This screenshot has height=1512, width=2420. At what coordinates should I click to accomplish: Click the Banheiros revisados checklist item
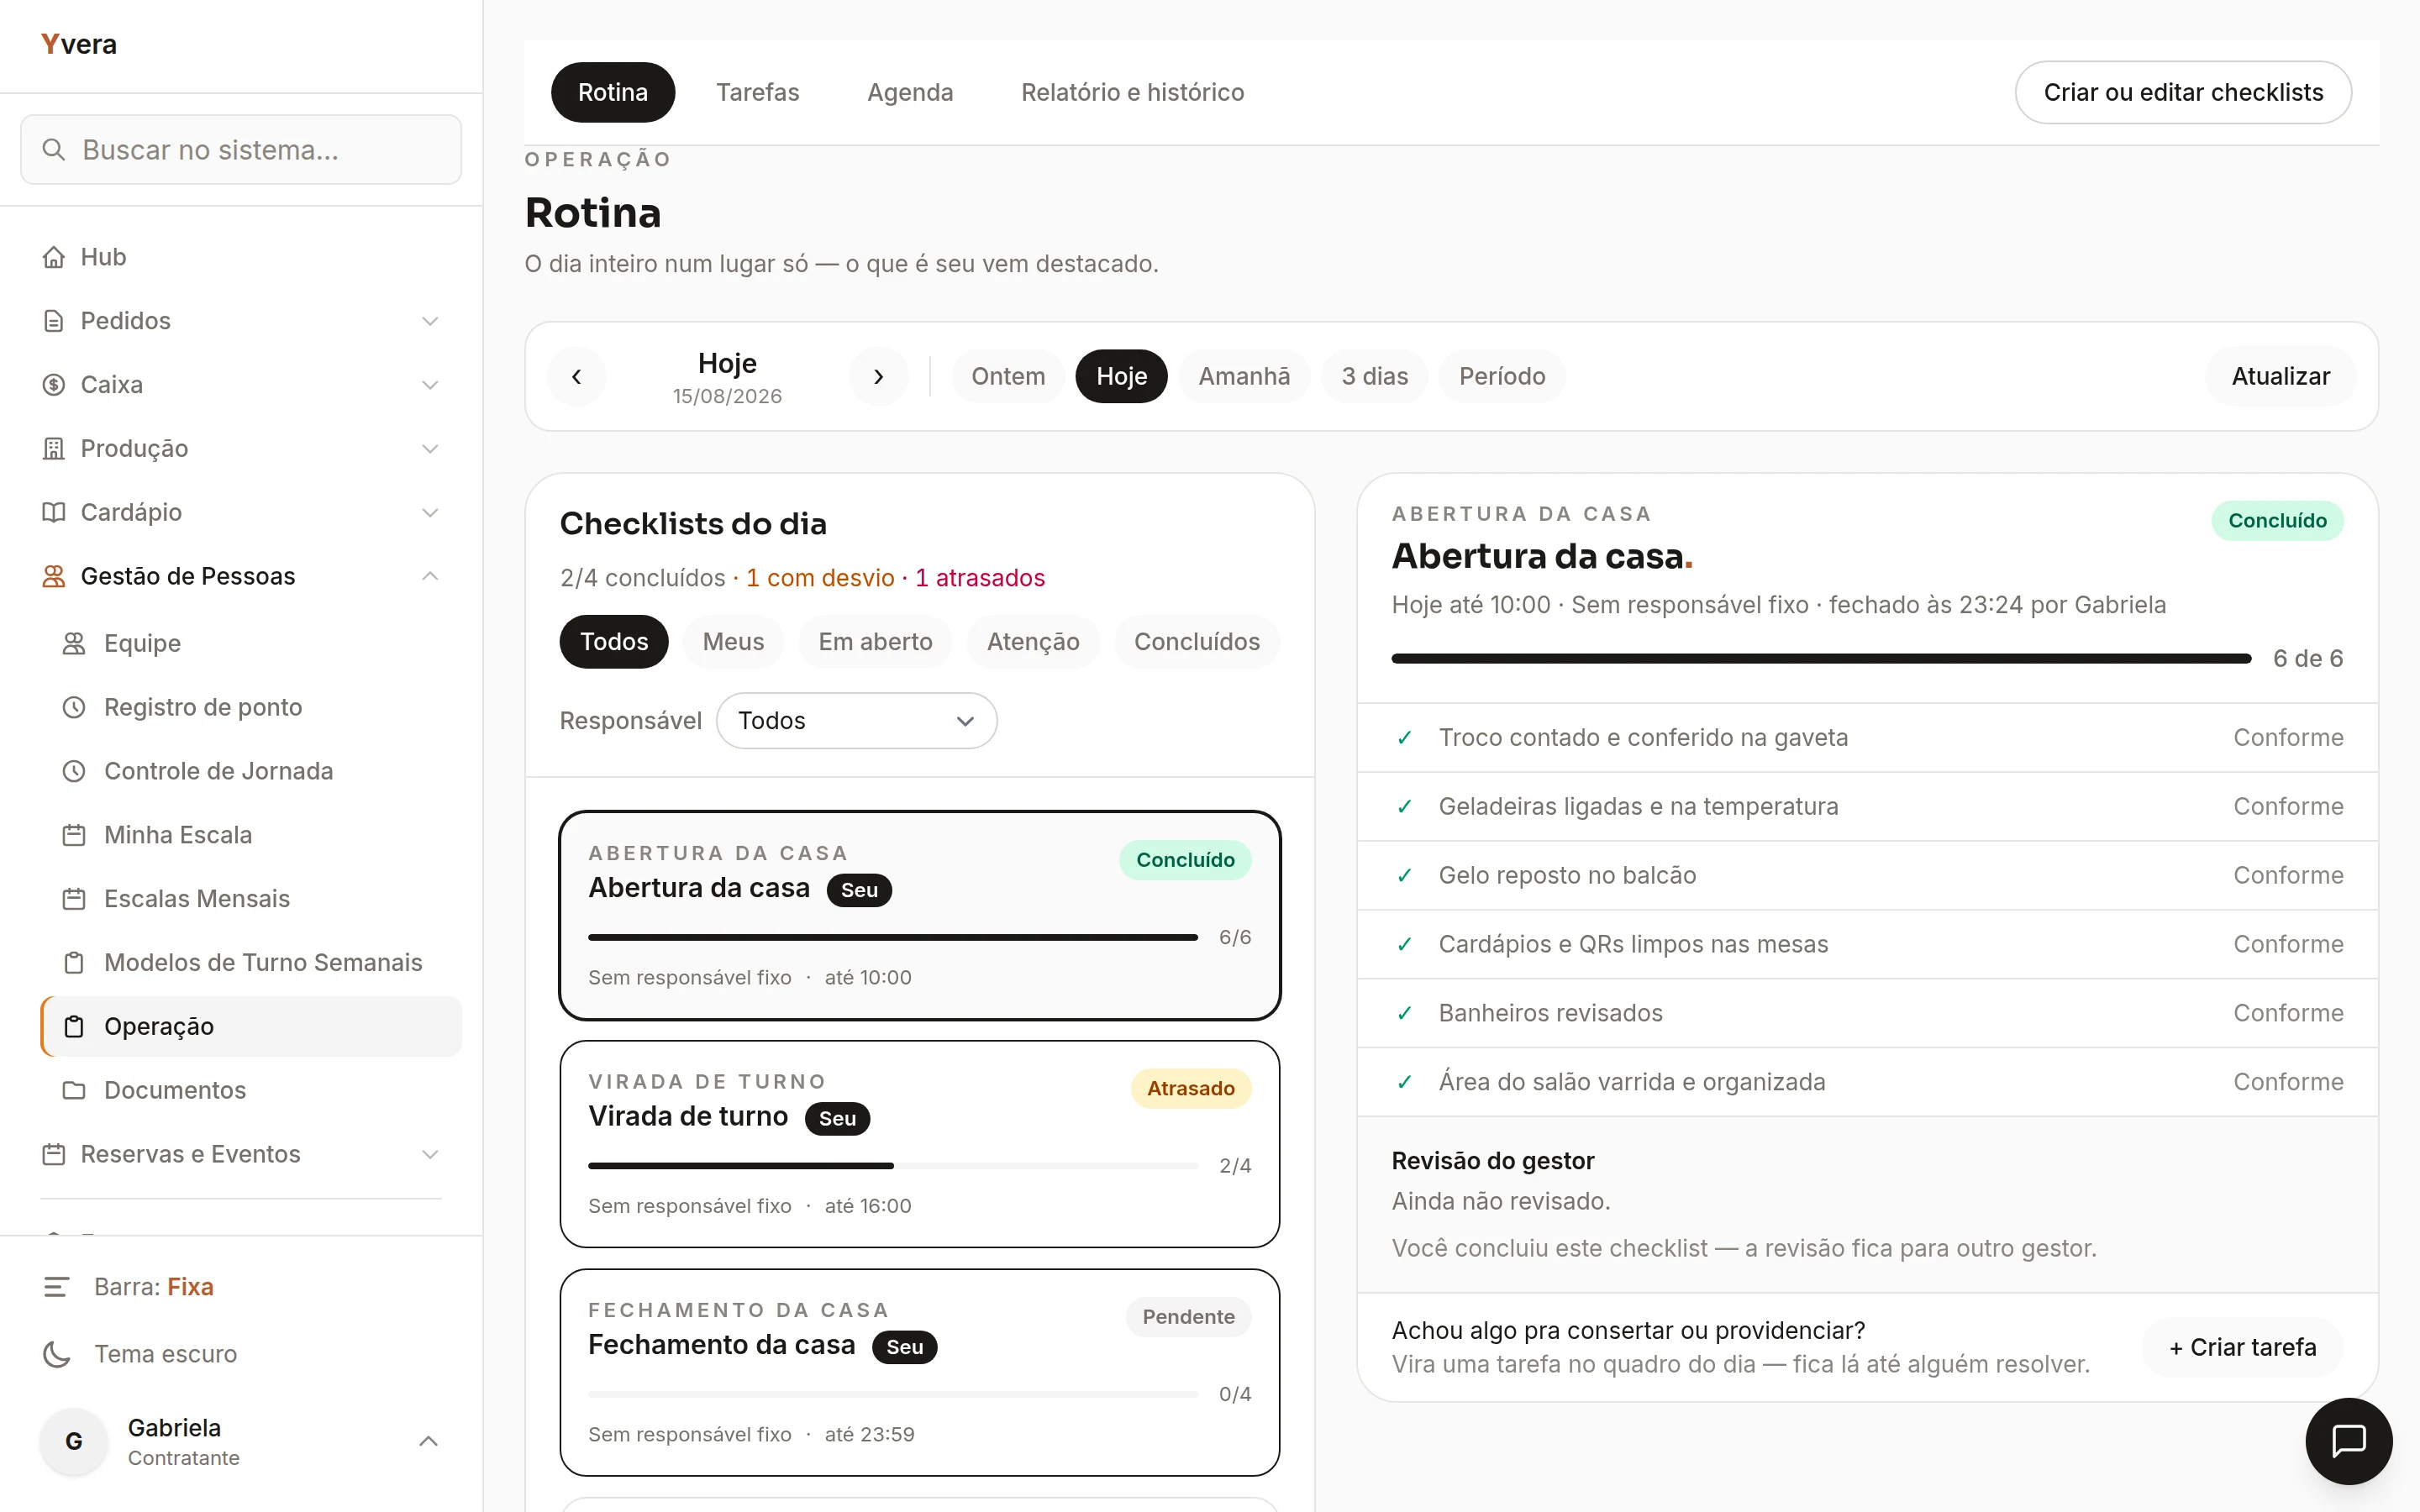point(1867,1013)
